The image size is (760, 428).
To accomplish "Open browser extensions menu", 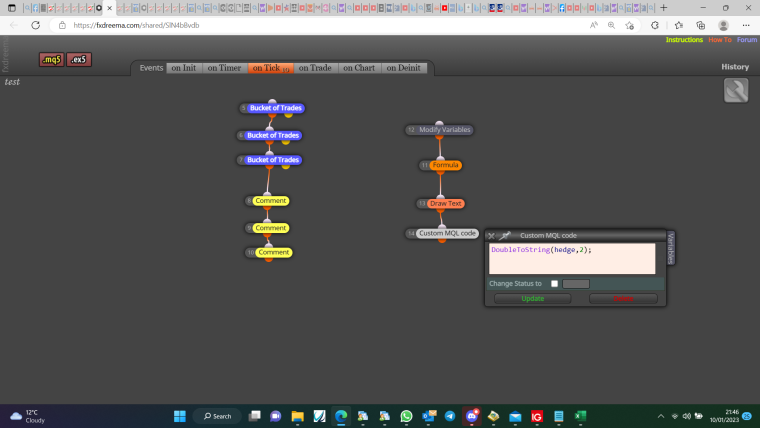I will [655, 25].
